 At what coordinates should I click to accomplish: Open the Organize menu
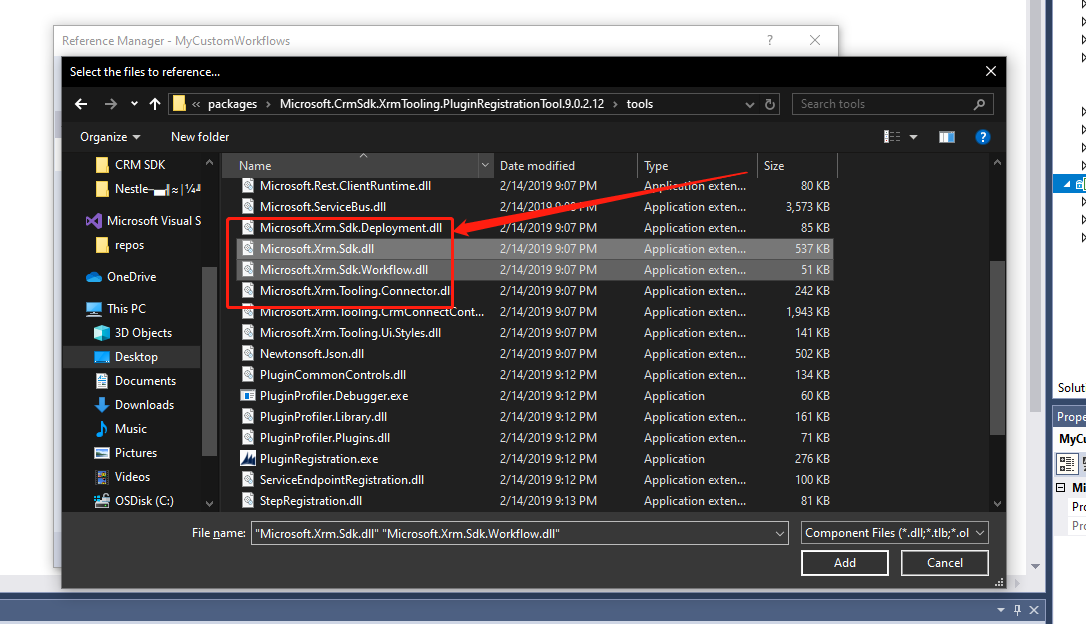(x=110, y=137)
